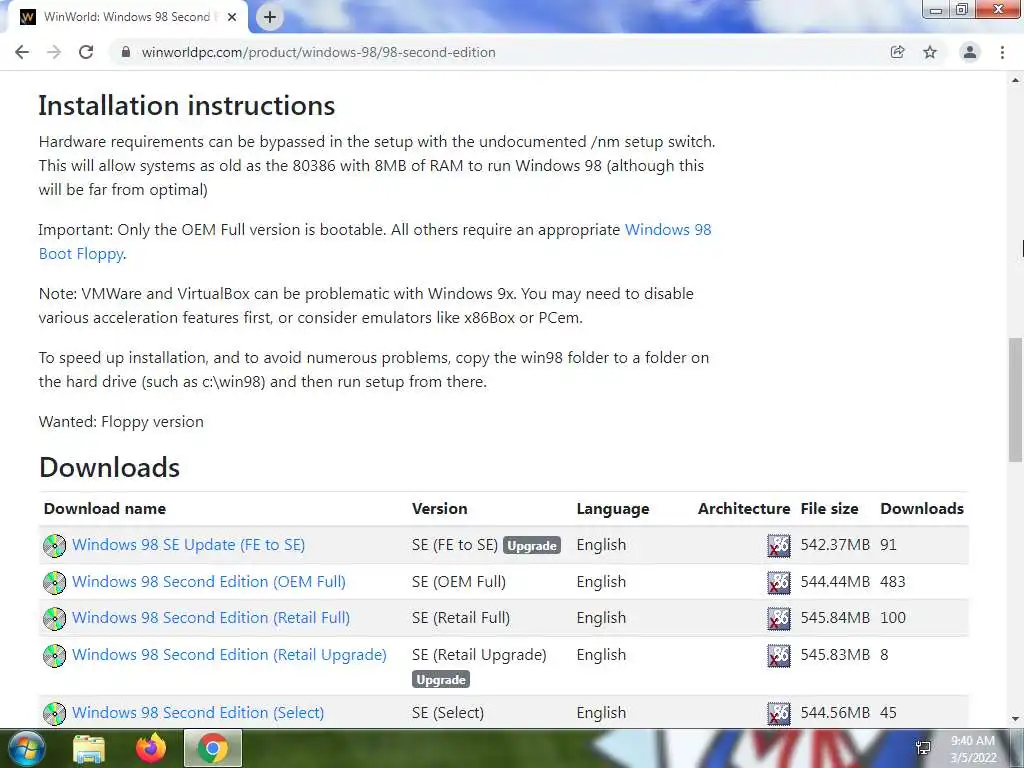Click the page vertical scrollbar thumb
The image size is (1024, 768).
[1016, 399]
